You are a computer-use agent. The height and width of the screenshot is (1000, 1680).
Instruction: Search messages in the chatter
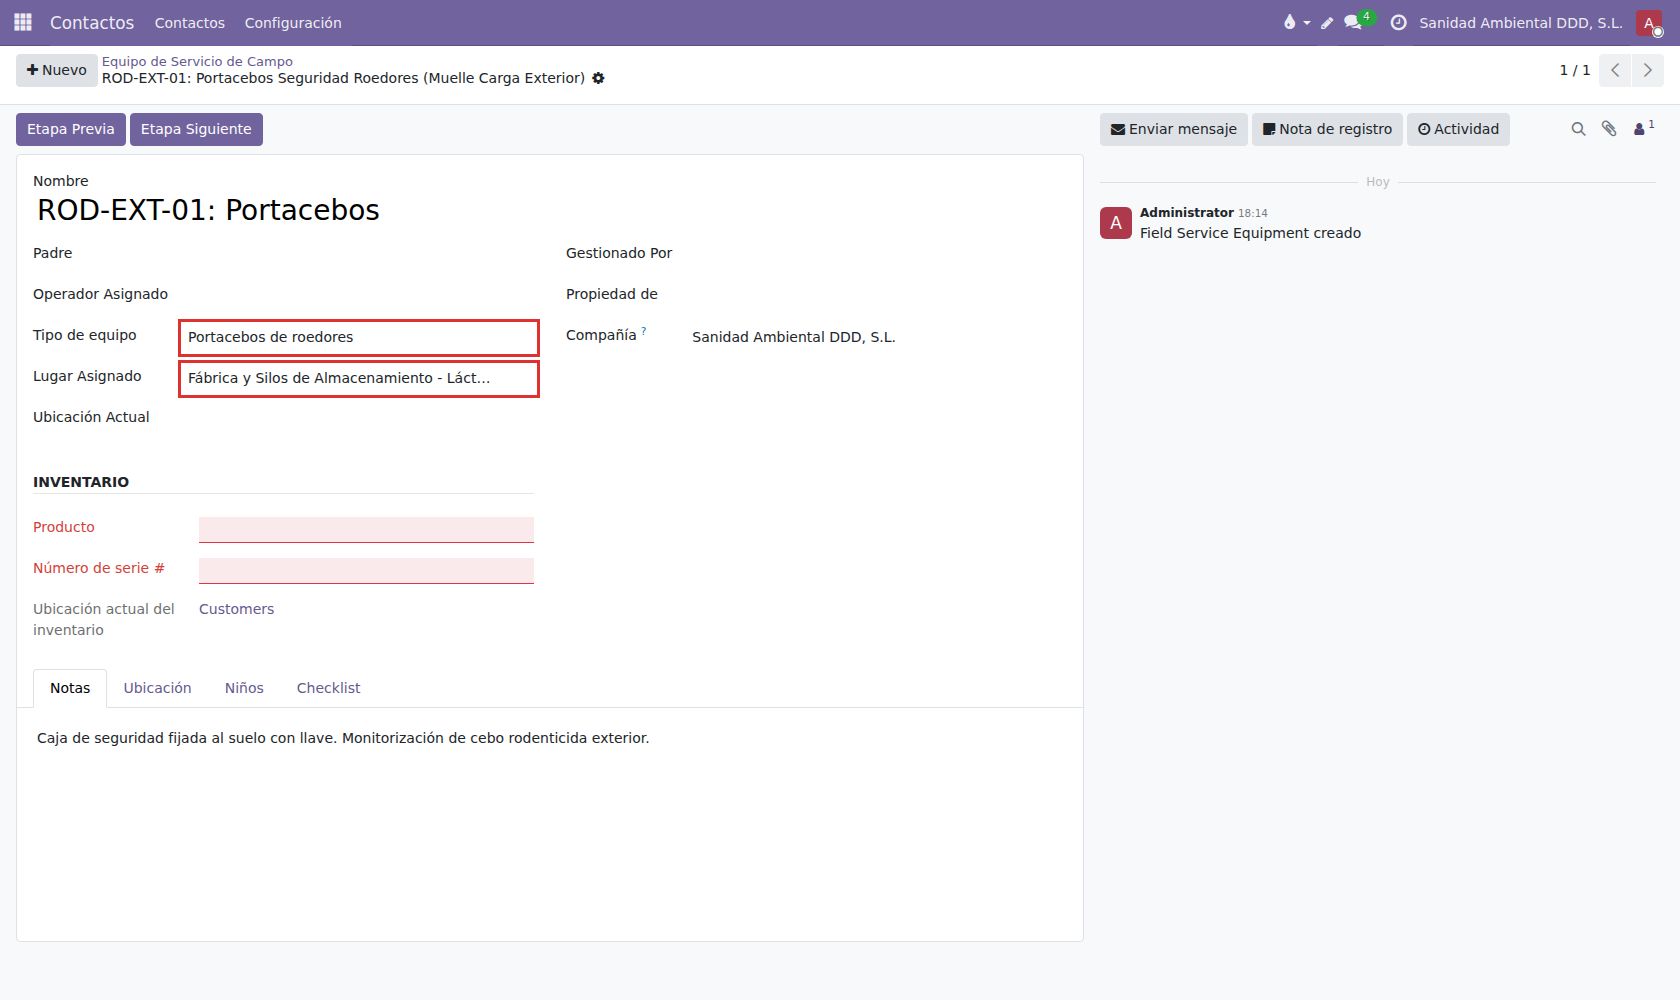tap(1578, 129)
